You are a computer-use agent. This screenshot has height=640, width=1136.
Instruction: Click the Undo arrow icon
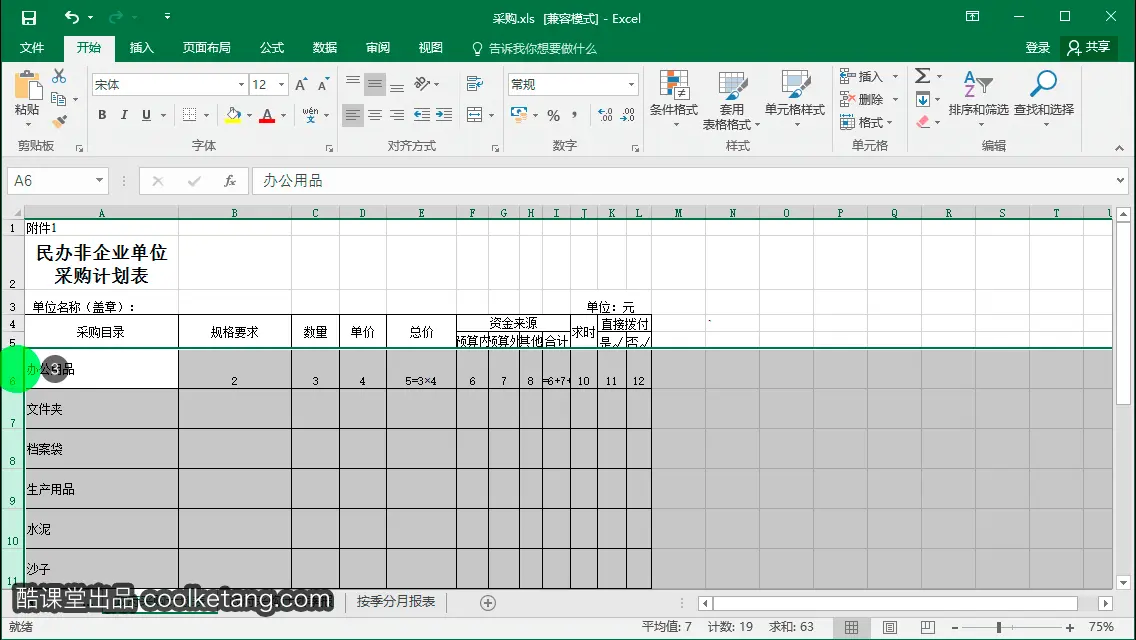[x=72, y=17]
